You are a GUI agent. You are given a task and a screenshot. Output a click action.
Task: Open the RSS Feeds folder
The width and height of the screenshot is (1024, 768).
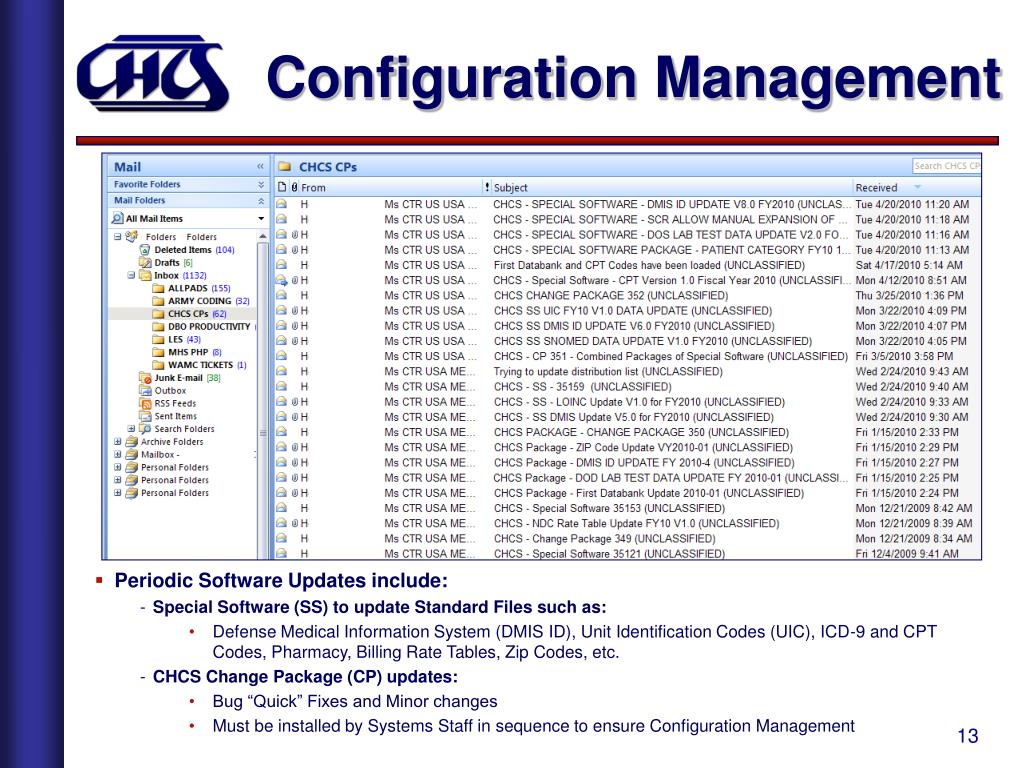[x=167, y=404]
